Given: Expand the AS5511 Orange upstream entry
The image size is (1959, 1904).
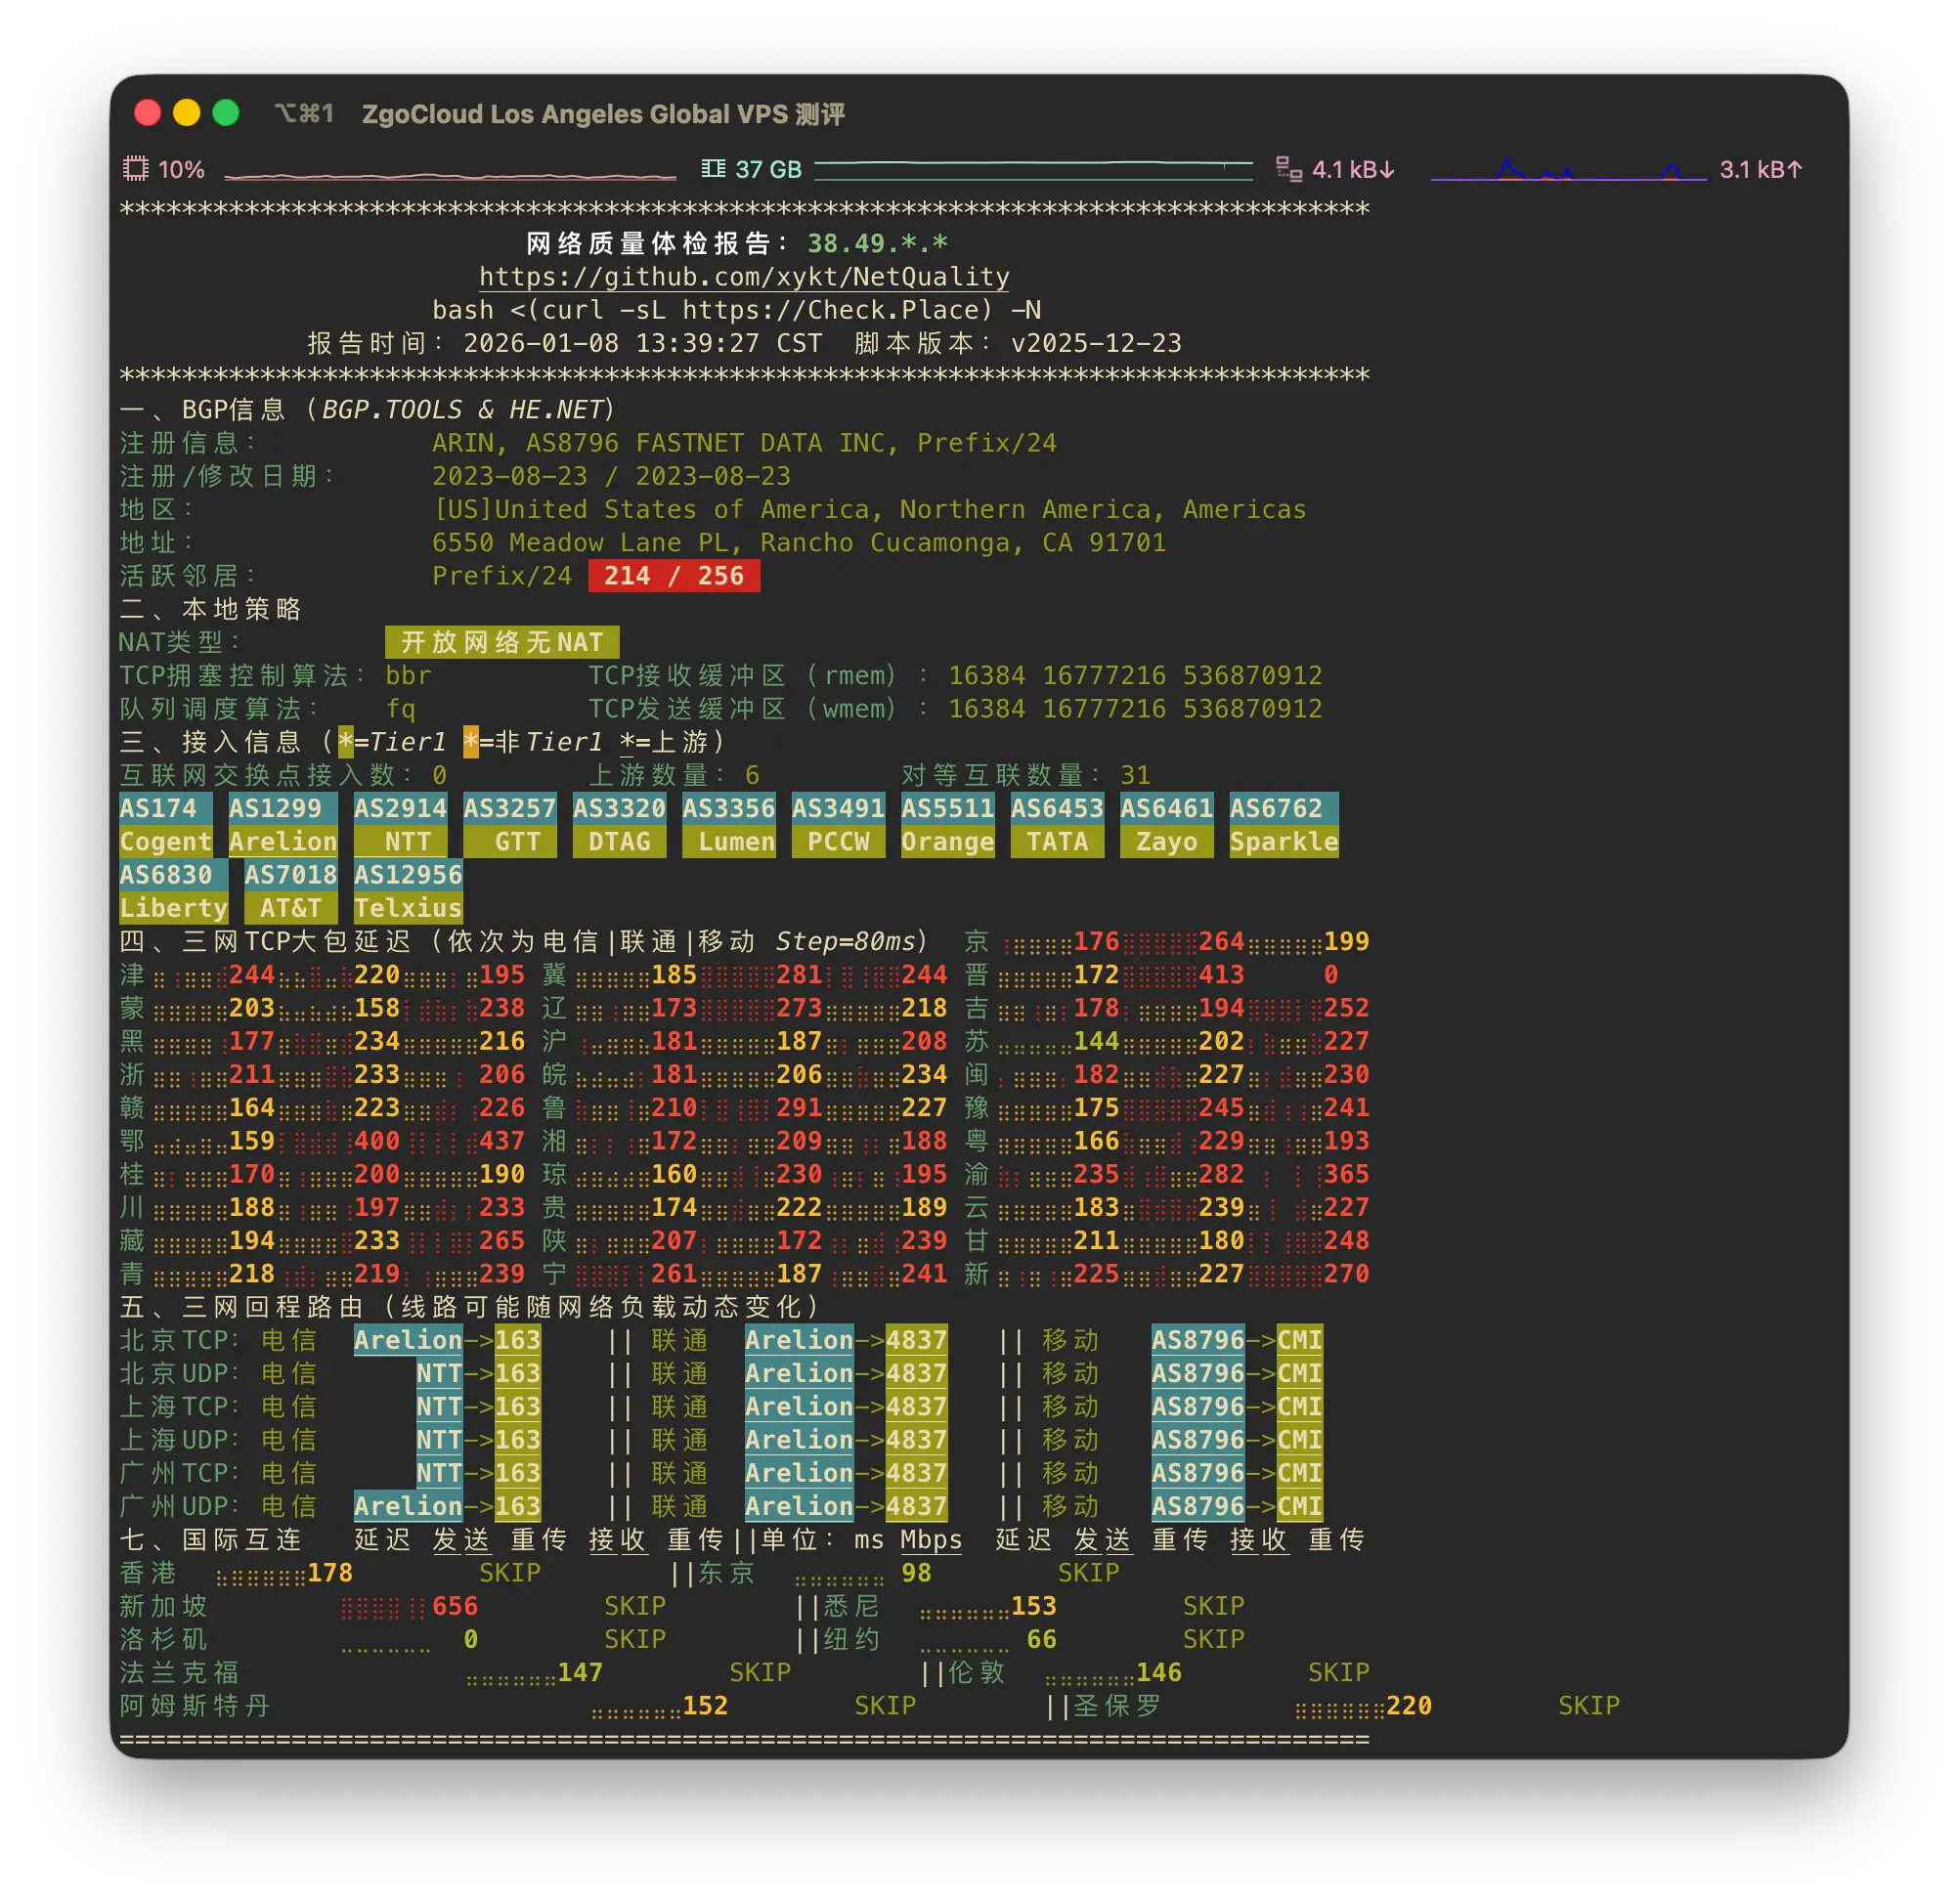Looking at the screenshot, I should [x=947, y=824].
